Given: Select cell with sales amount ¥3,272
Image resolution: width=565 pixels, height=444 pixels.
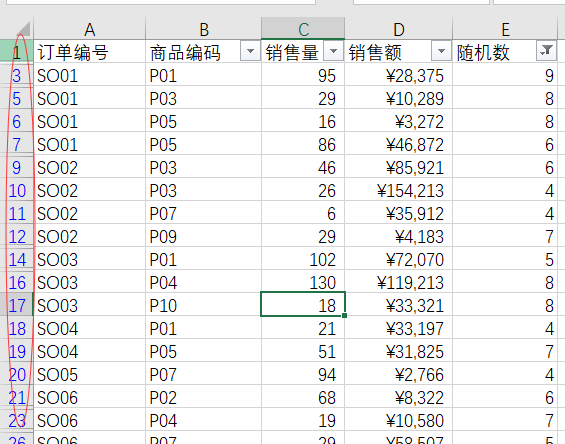Looking at the screenshot, I should click(399, 121).
